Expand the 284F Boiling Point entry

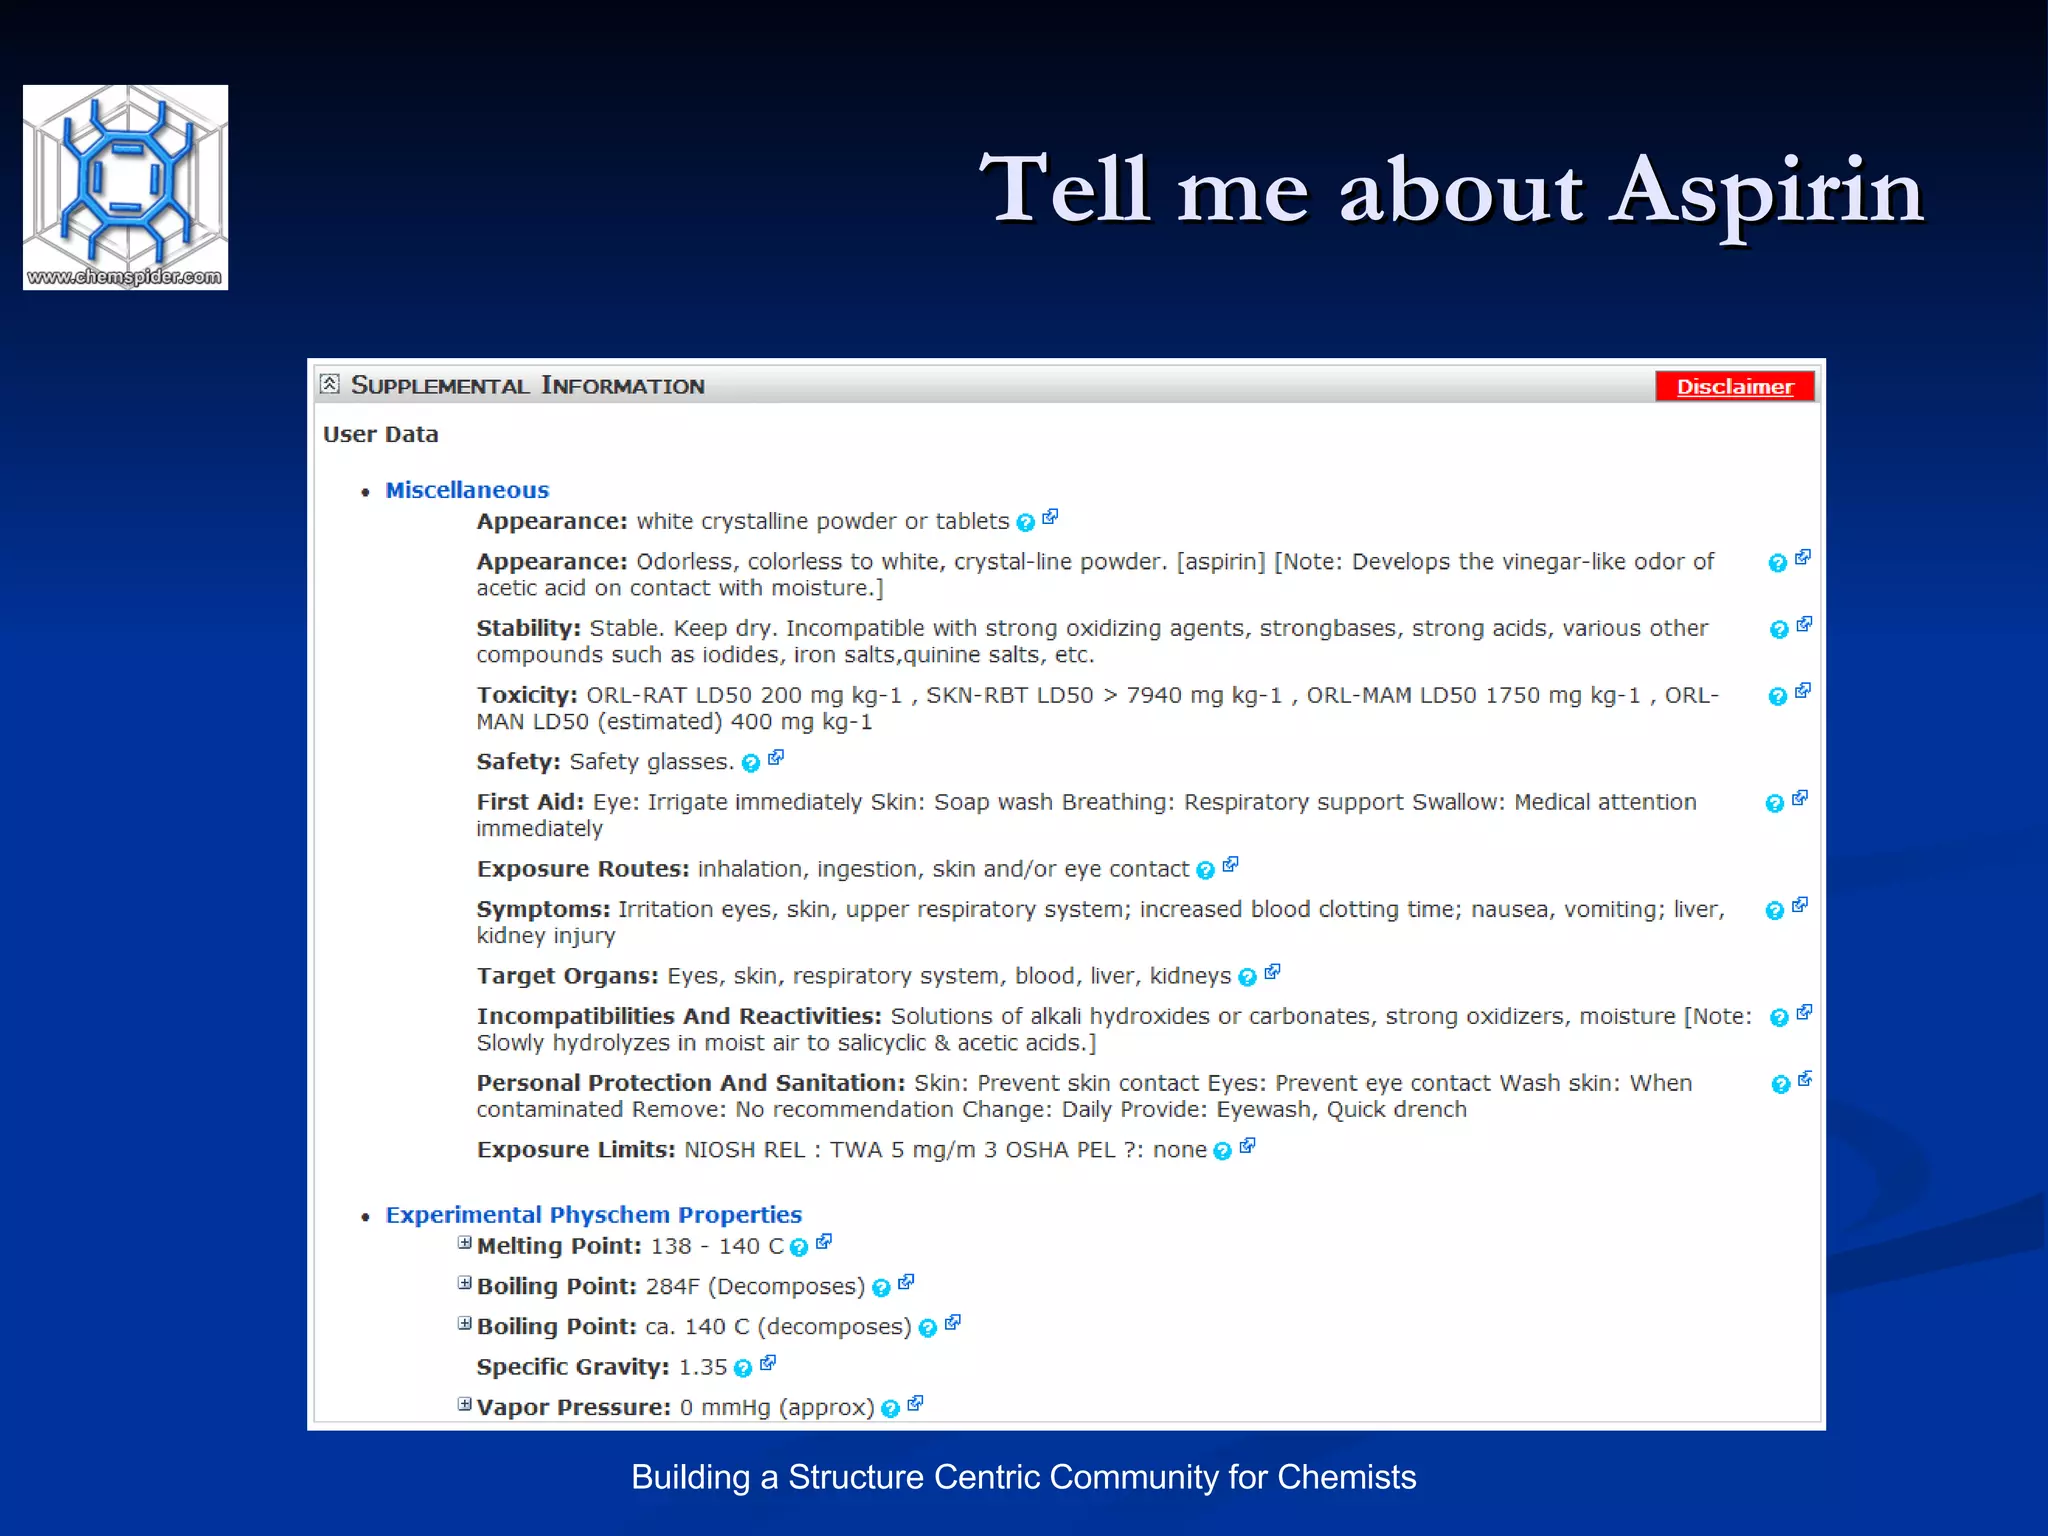tap(465, 1283)
